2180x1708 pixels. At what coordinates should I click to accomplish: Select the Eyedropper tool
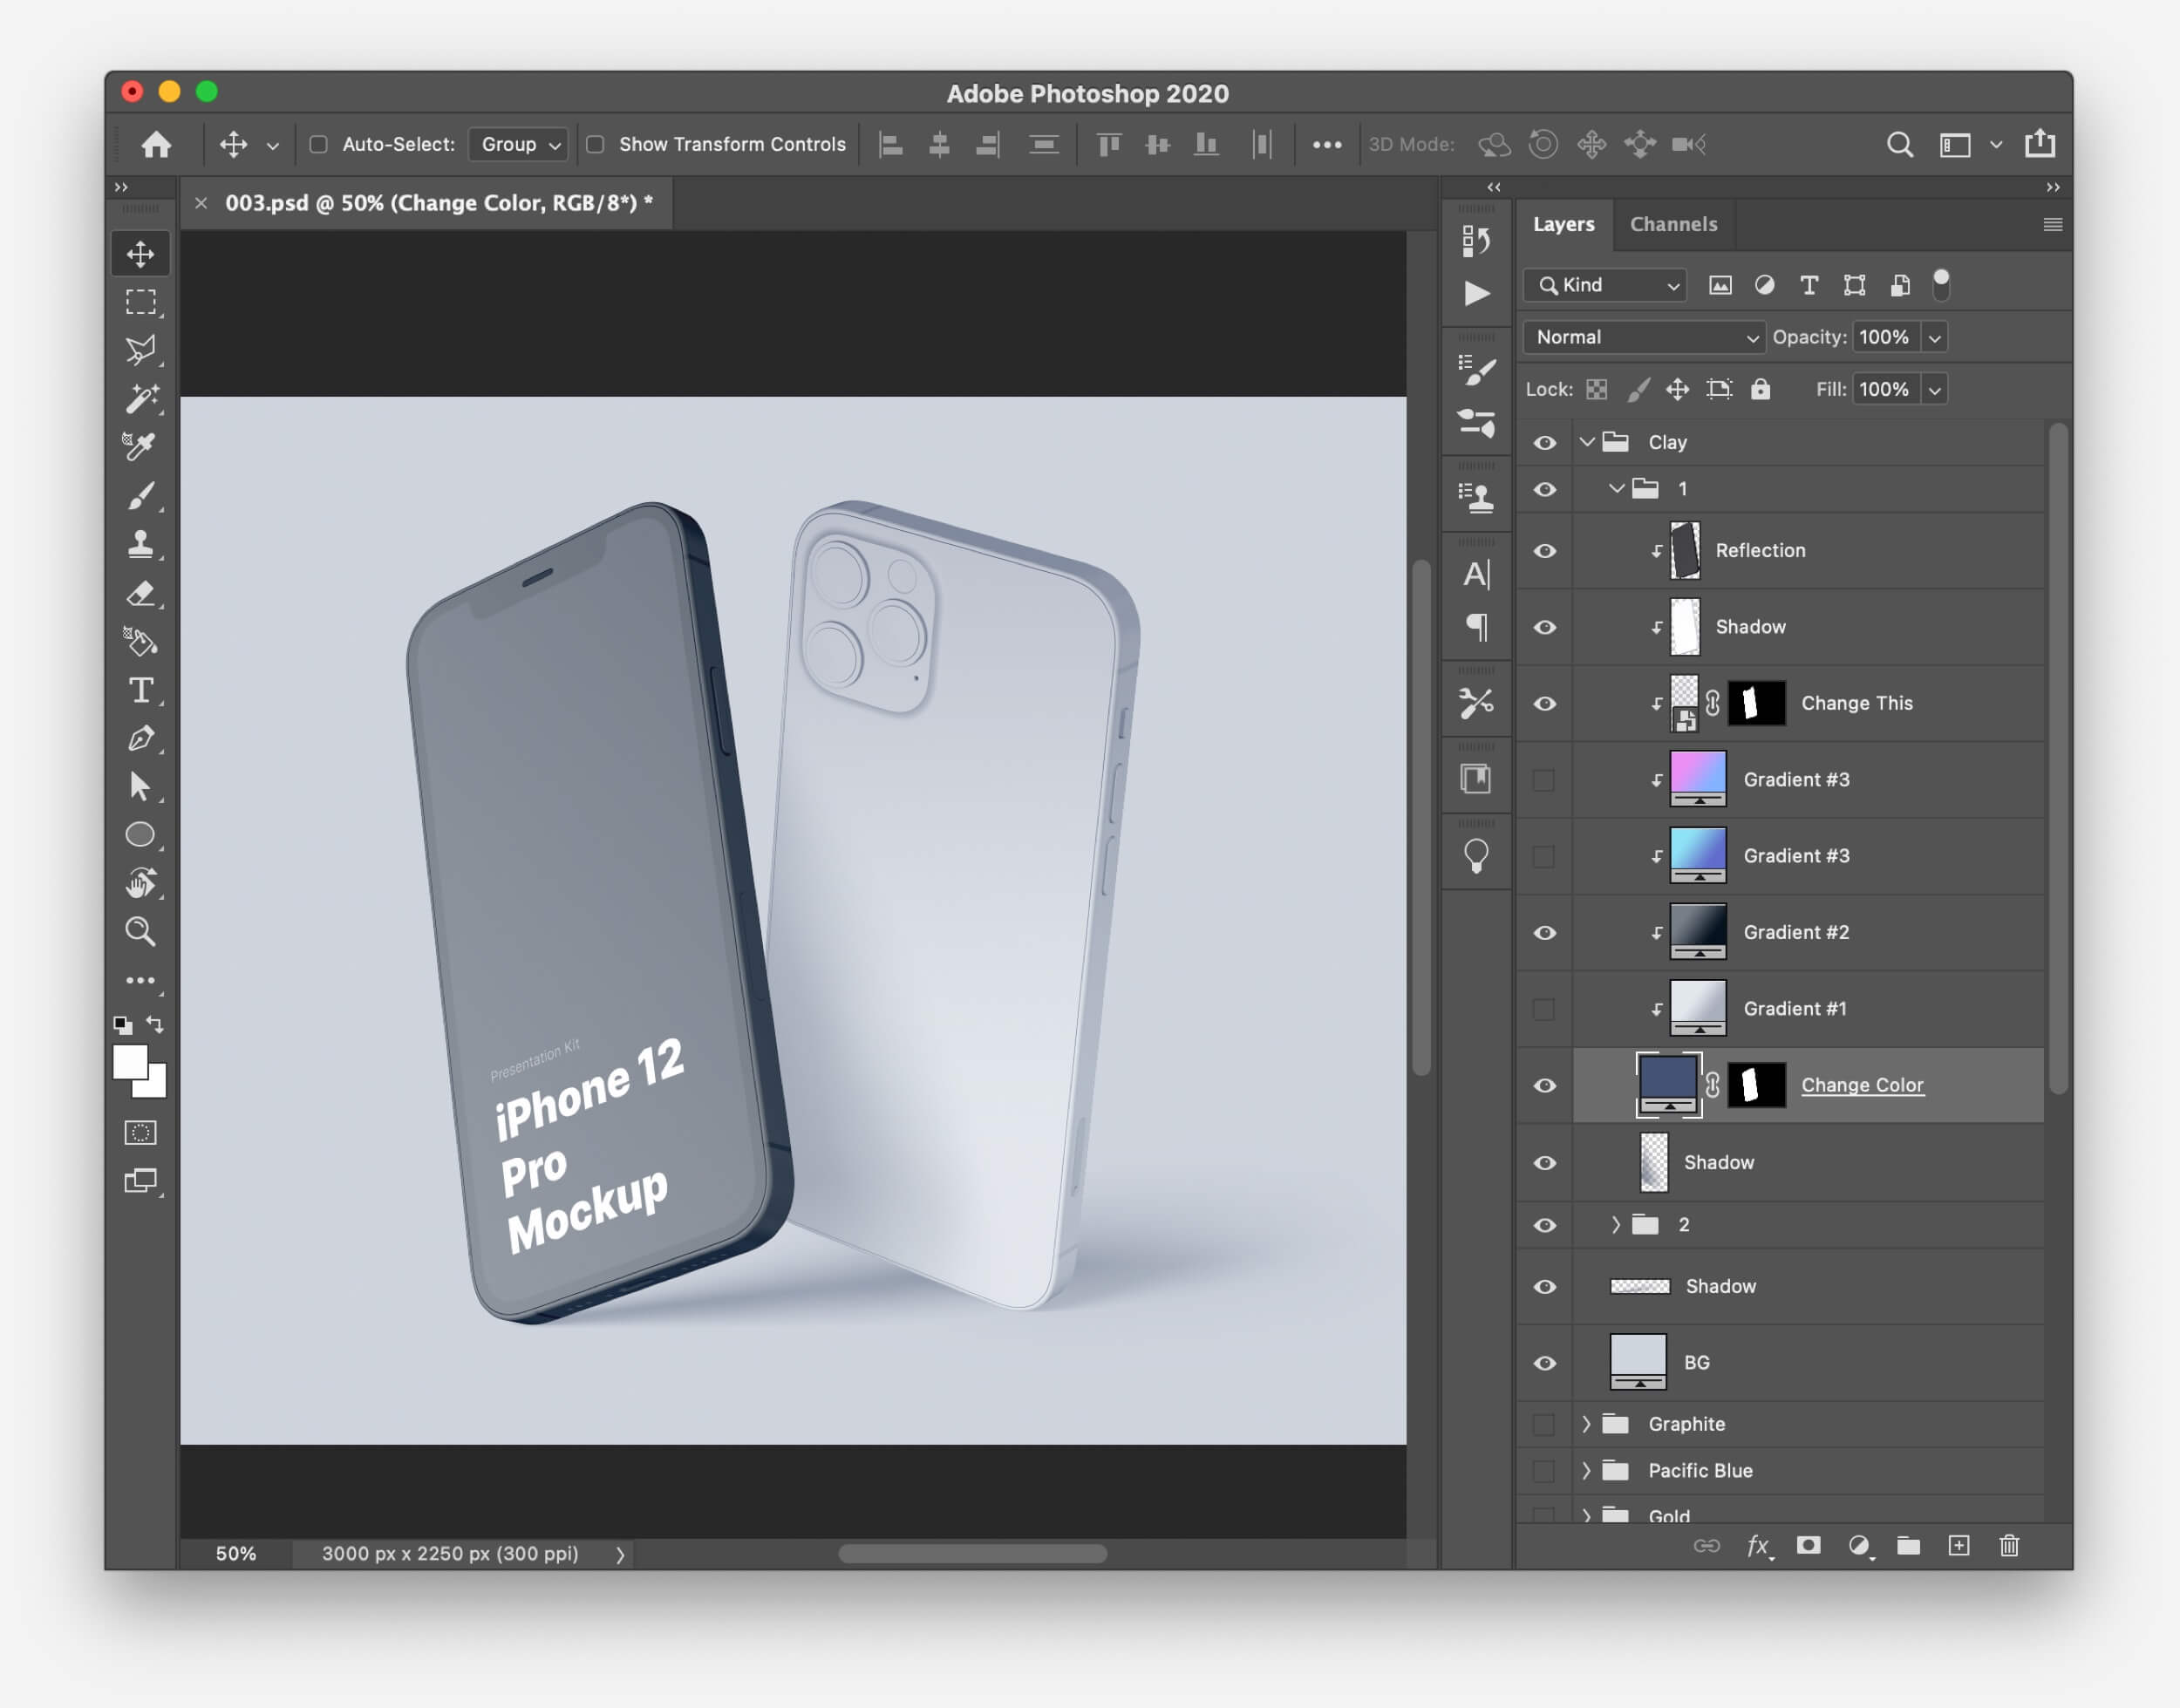140,446
